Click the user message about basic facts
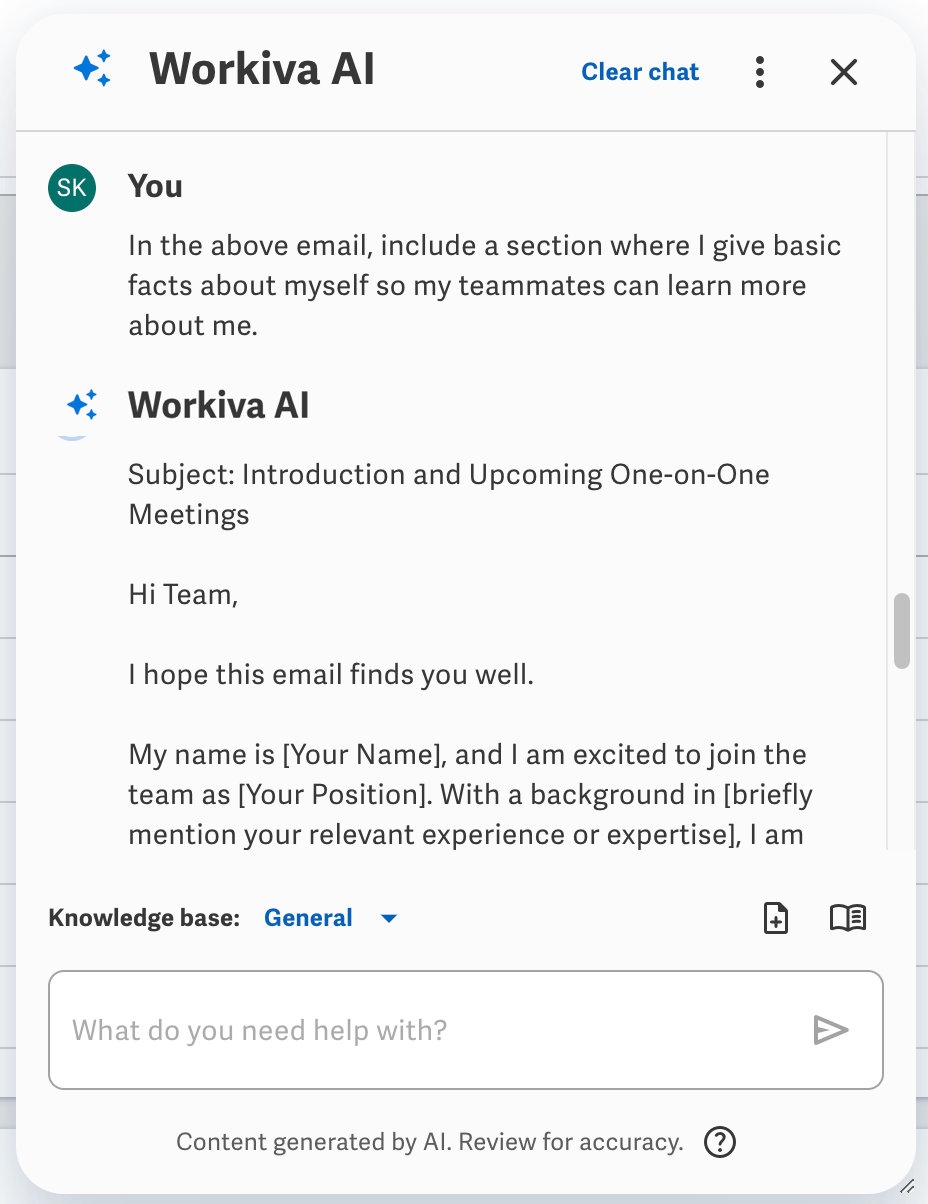The width and height of the screenshot is (928, 1204). (x=485, y=286)
